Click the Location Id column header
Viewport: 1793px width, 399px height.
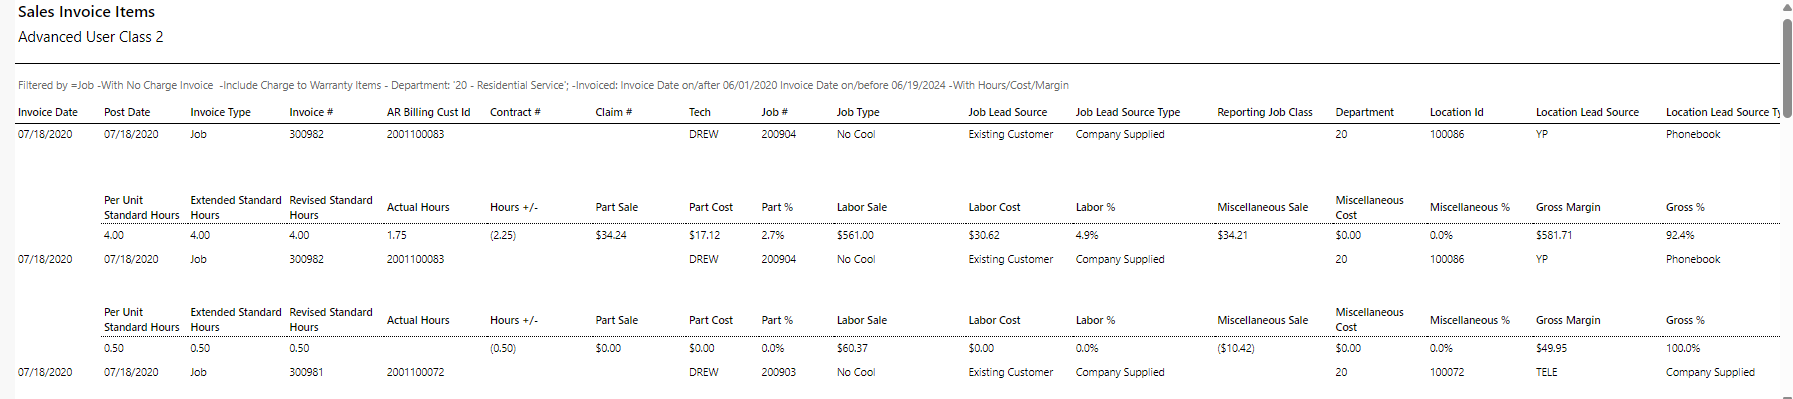(1457, 112)
